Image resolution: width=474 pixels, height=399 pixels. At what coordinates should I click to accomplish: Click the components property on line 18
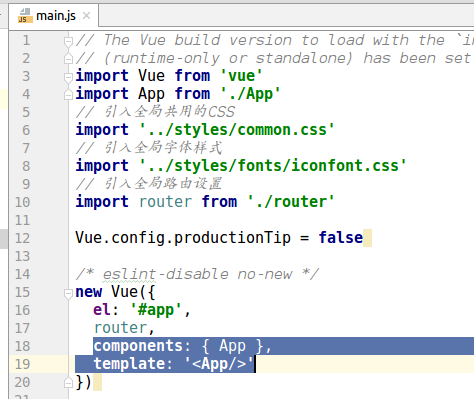pyautogui.click(x=138, y=346)
